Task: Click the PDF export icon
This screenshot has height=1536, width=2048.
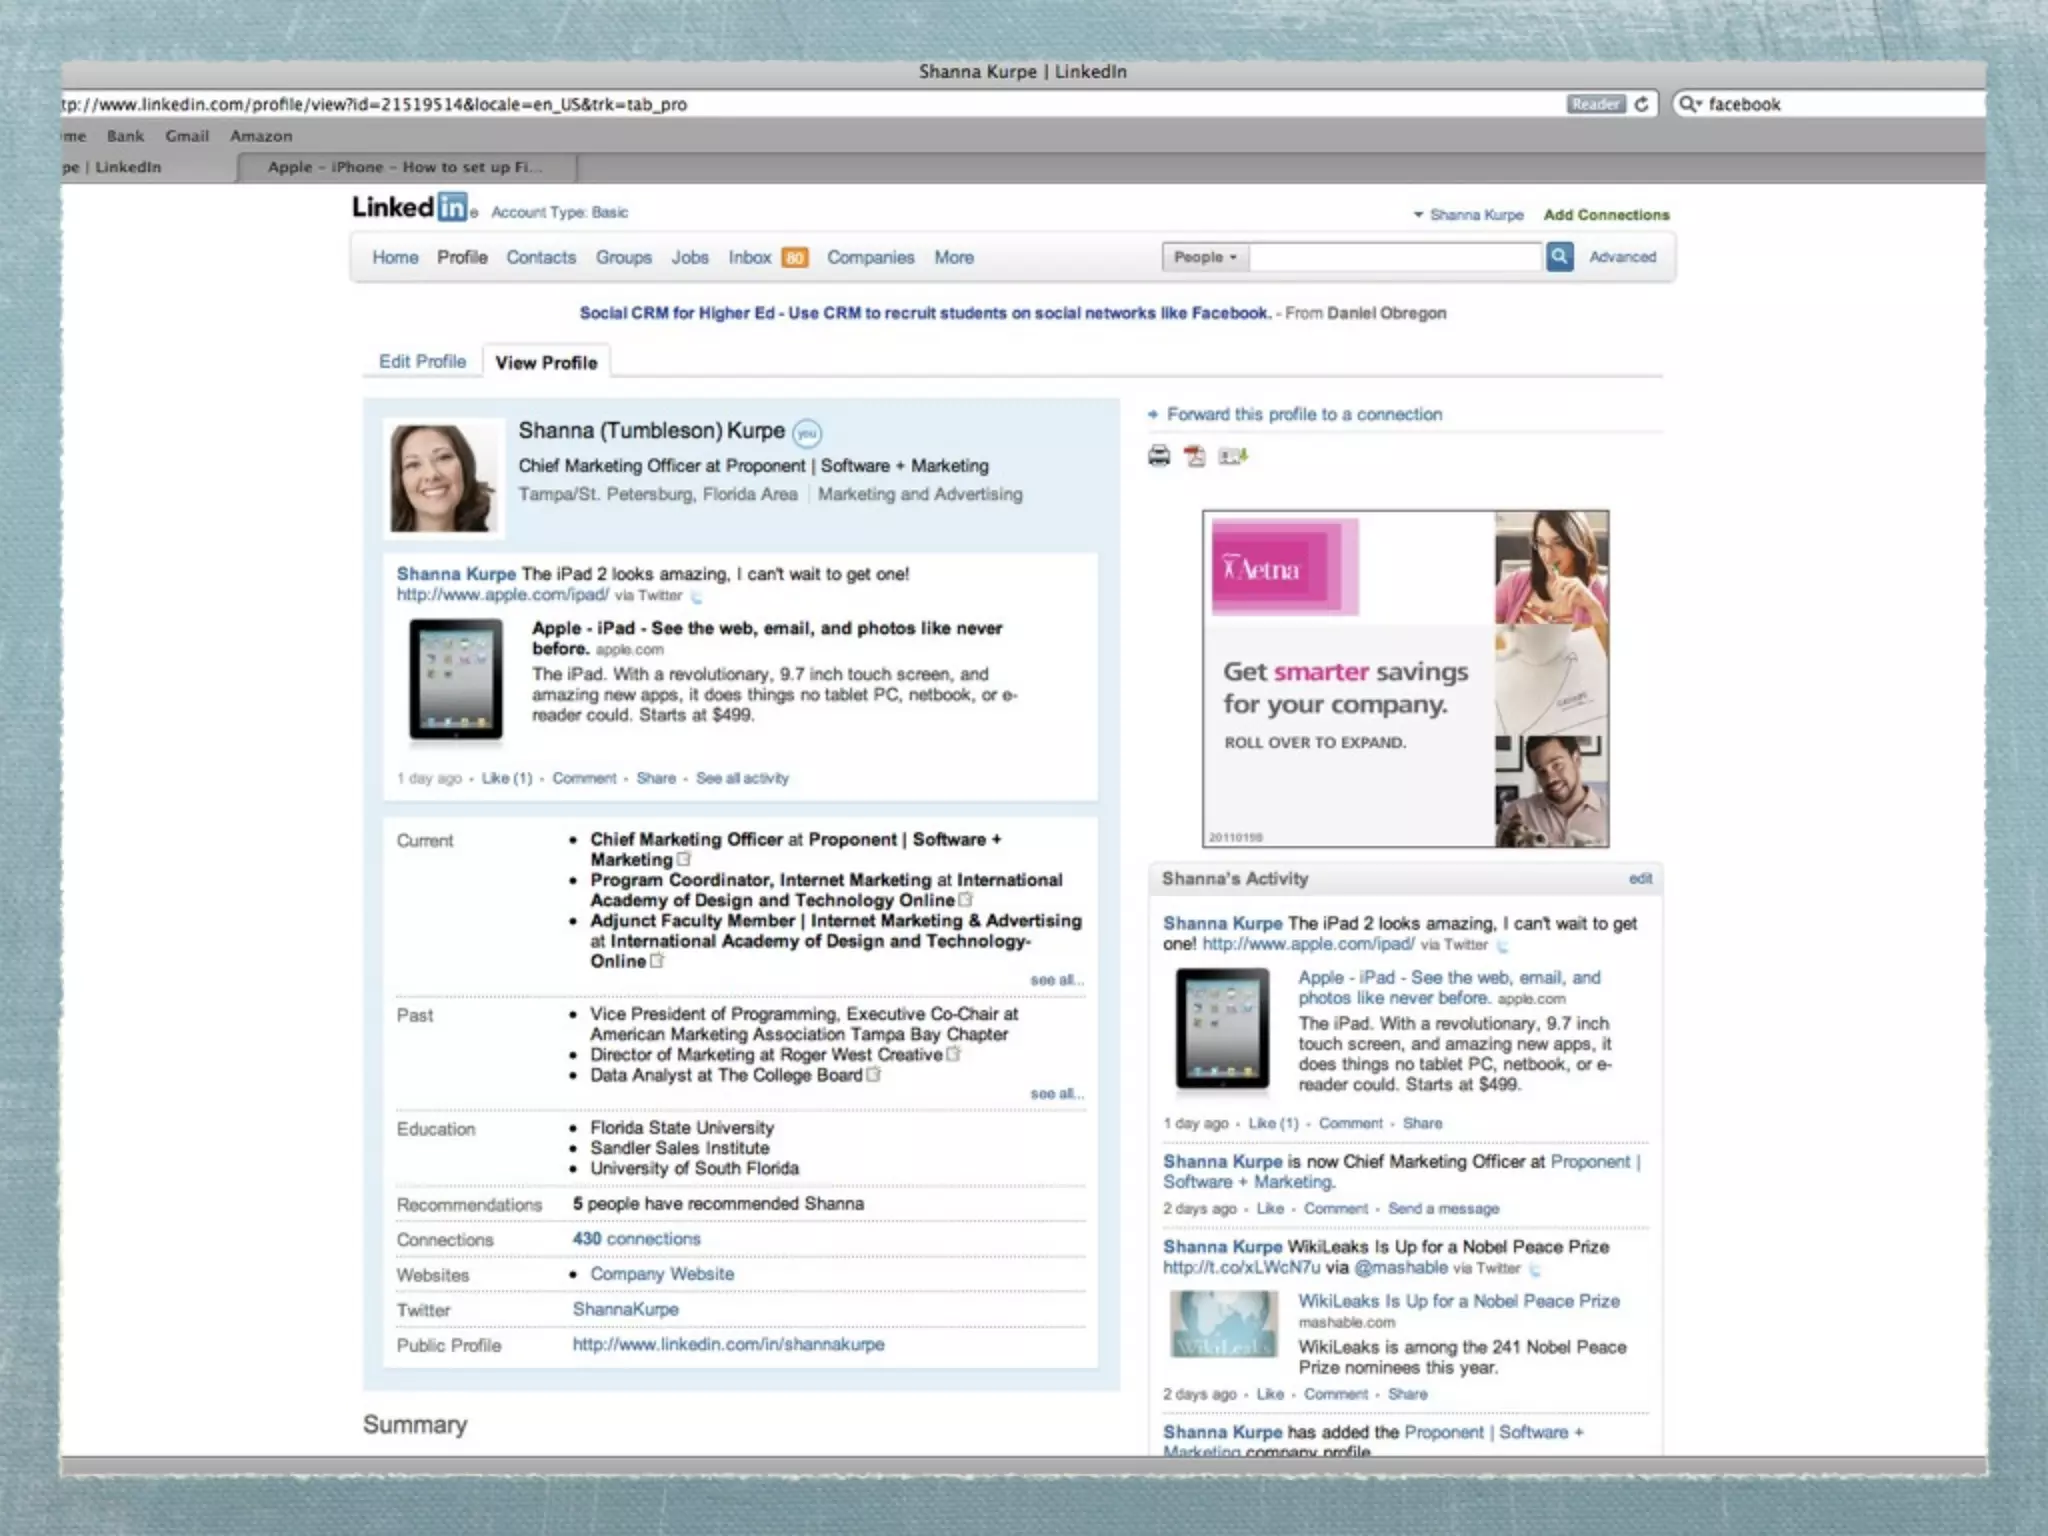Action: tap(1194, 457)
